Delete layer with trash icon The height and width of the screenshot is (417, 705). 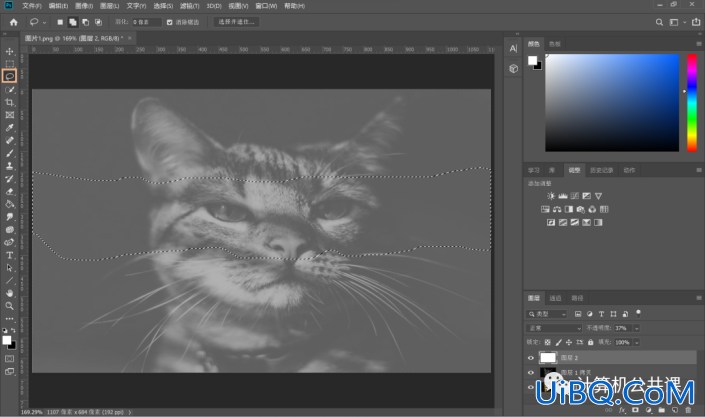[x=688, y=410]
